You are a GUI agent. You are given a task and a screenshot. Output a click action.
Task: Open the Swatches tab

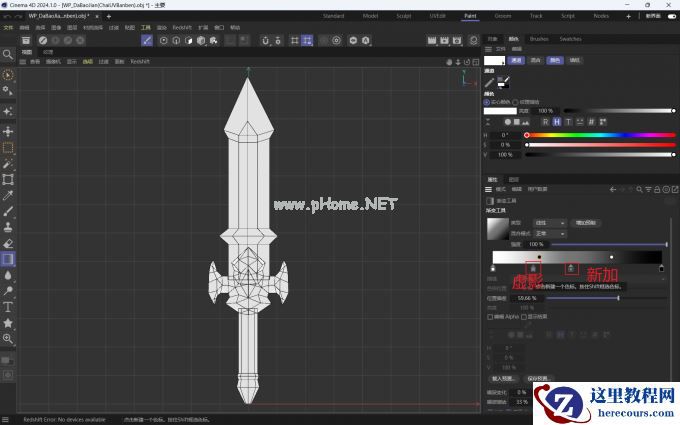570,39
